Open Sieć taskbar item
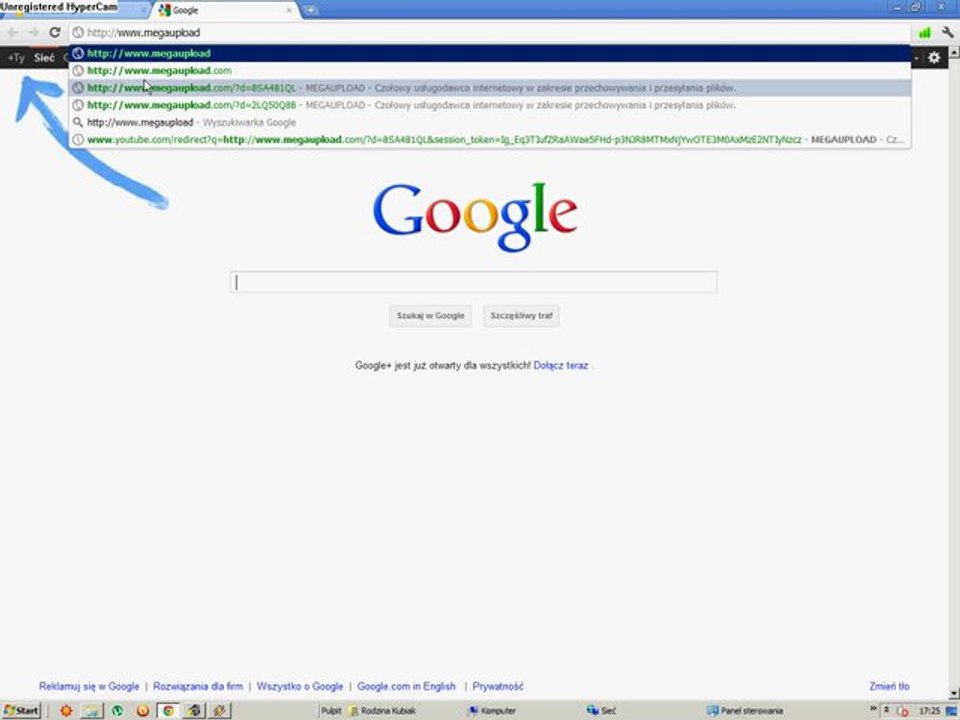 coord(601,710)
